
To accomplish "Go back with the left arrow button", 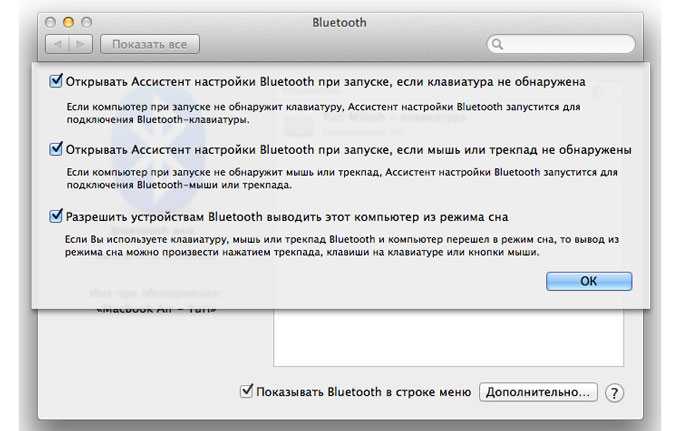I will (x=57, y=44).
